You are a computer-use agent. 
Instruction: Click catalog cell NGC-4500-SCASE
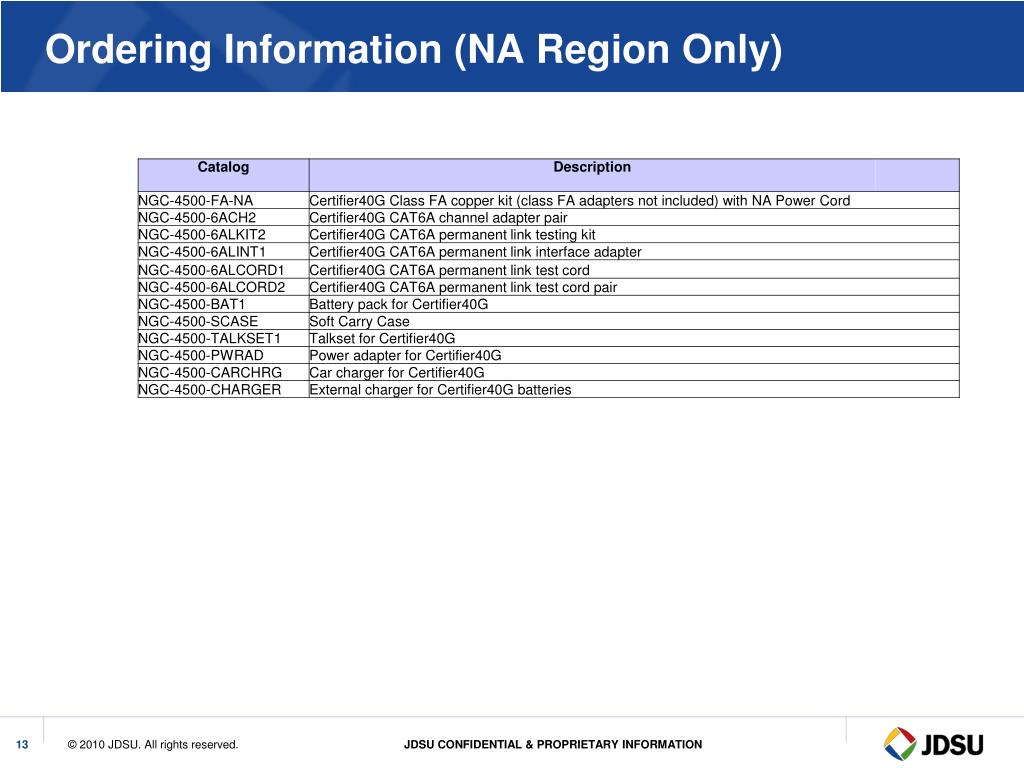pos(223,321)
